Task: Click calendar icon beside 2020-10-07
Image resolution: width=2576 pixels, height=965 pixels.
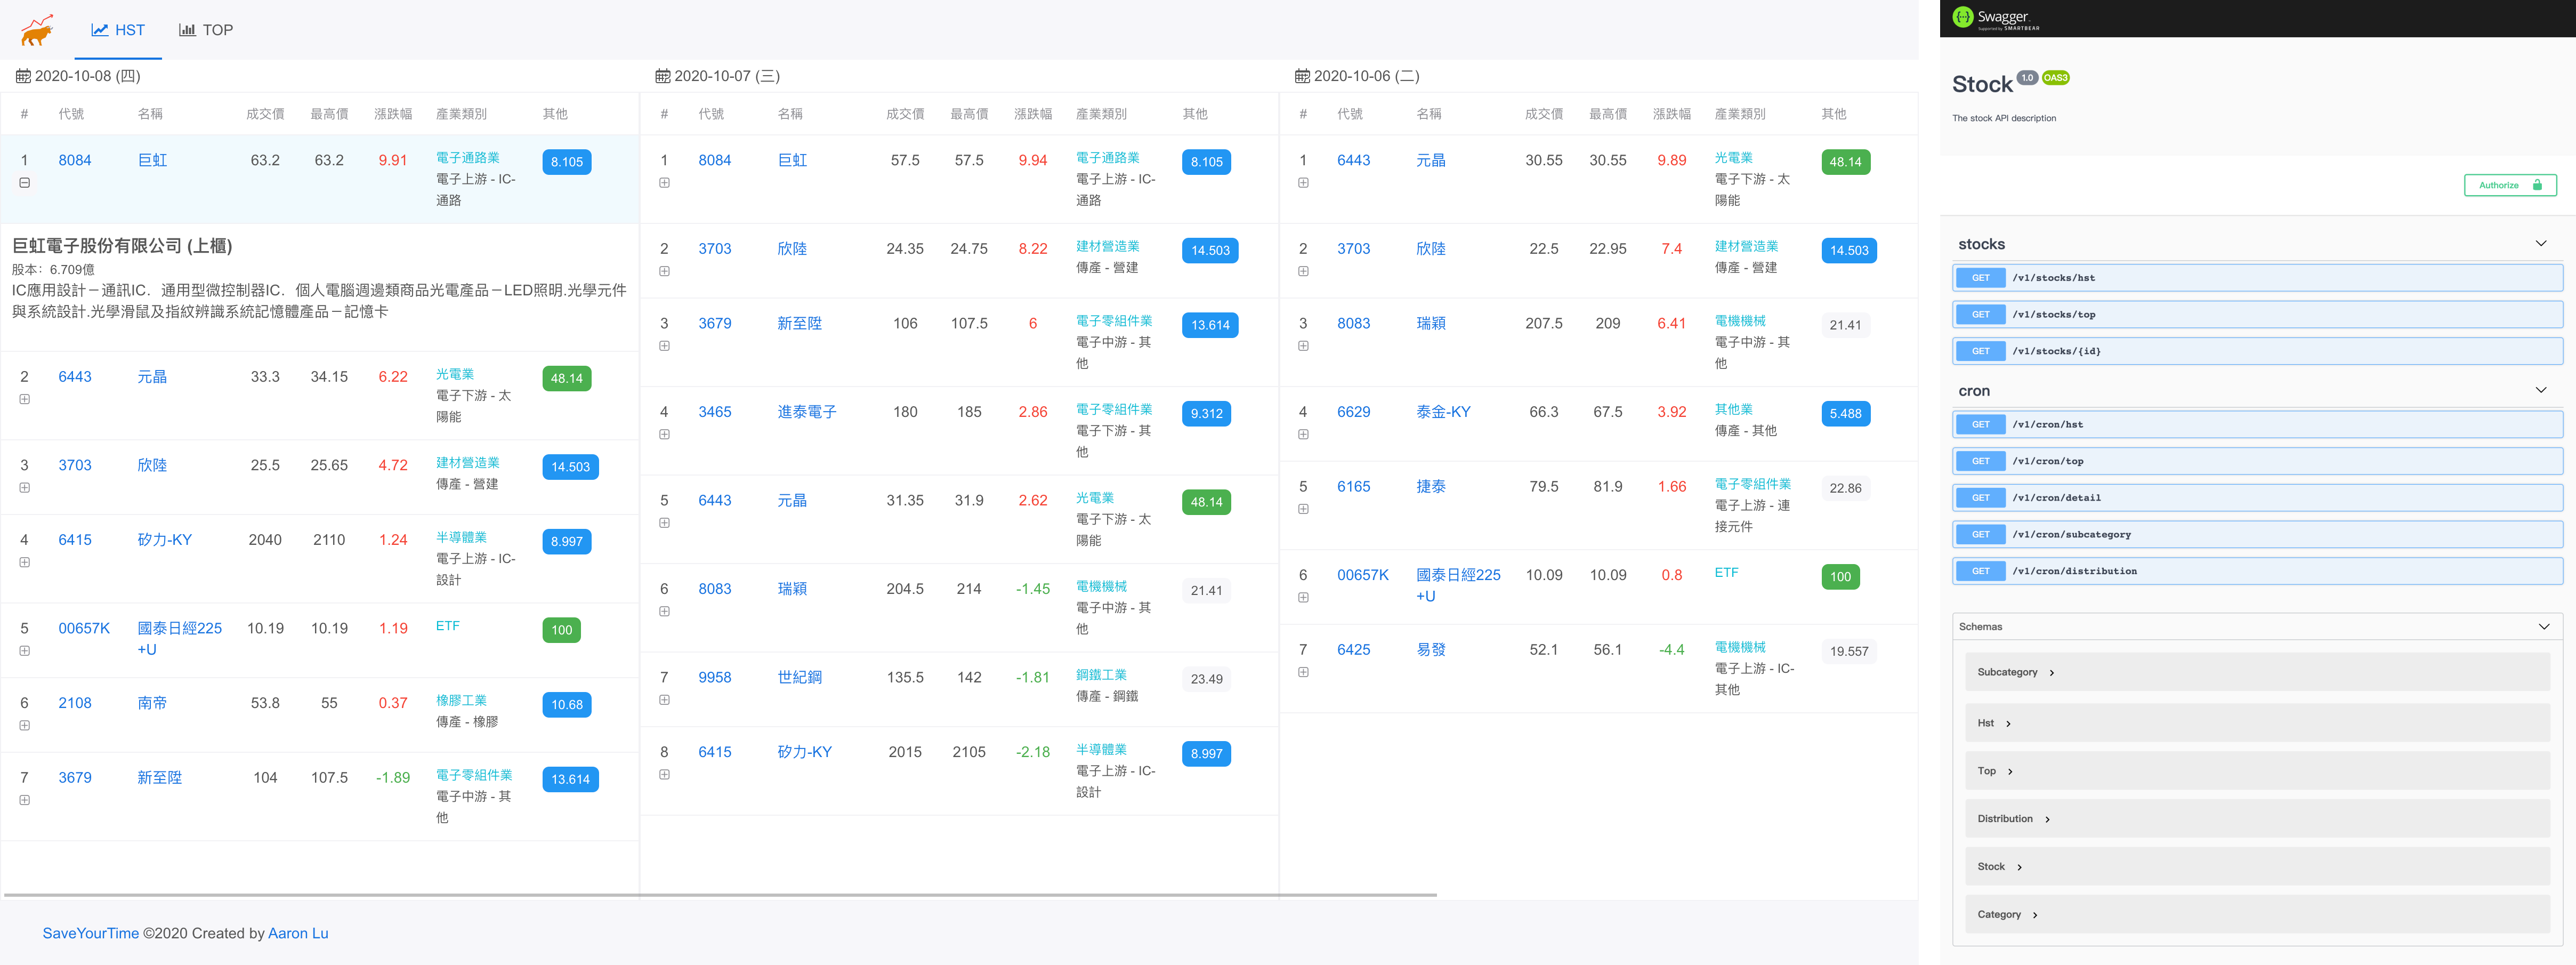Action: [662, 76]
